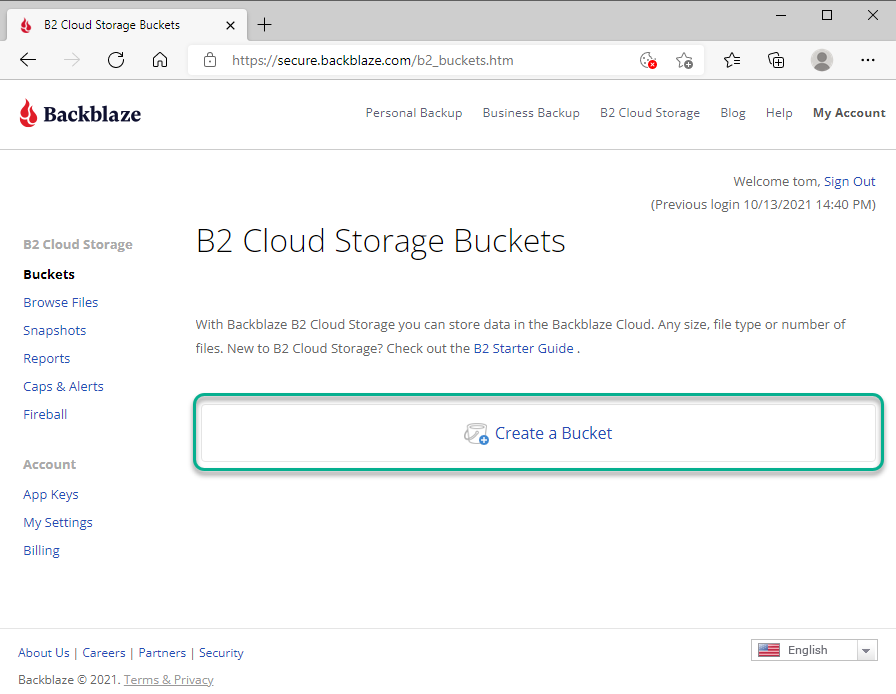
Task: Select the B2 Cloud Storage Buckets browser tab
Action: pyautogui.click(x=127, y=25)
